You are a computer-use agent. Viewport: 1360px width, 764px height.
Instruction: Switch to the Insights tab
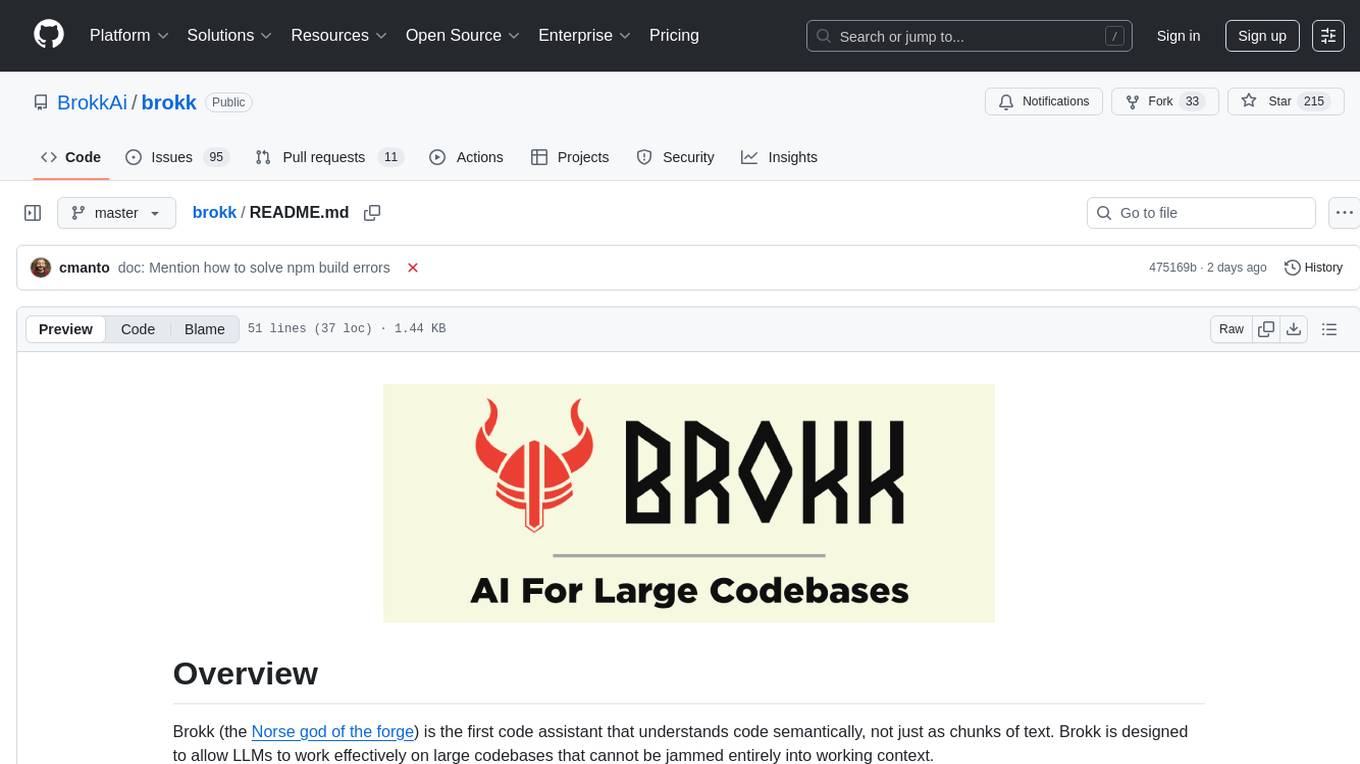(779, 157)
